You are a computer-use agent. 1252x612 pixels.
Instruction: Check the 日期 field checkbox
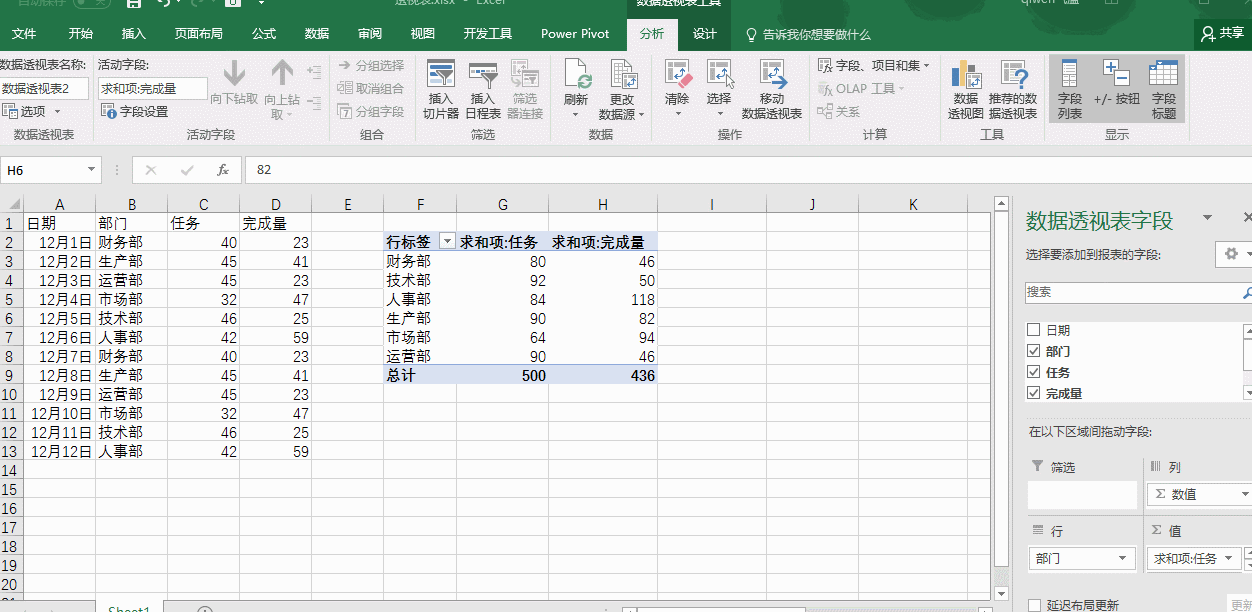pos(1034,330)
